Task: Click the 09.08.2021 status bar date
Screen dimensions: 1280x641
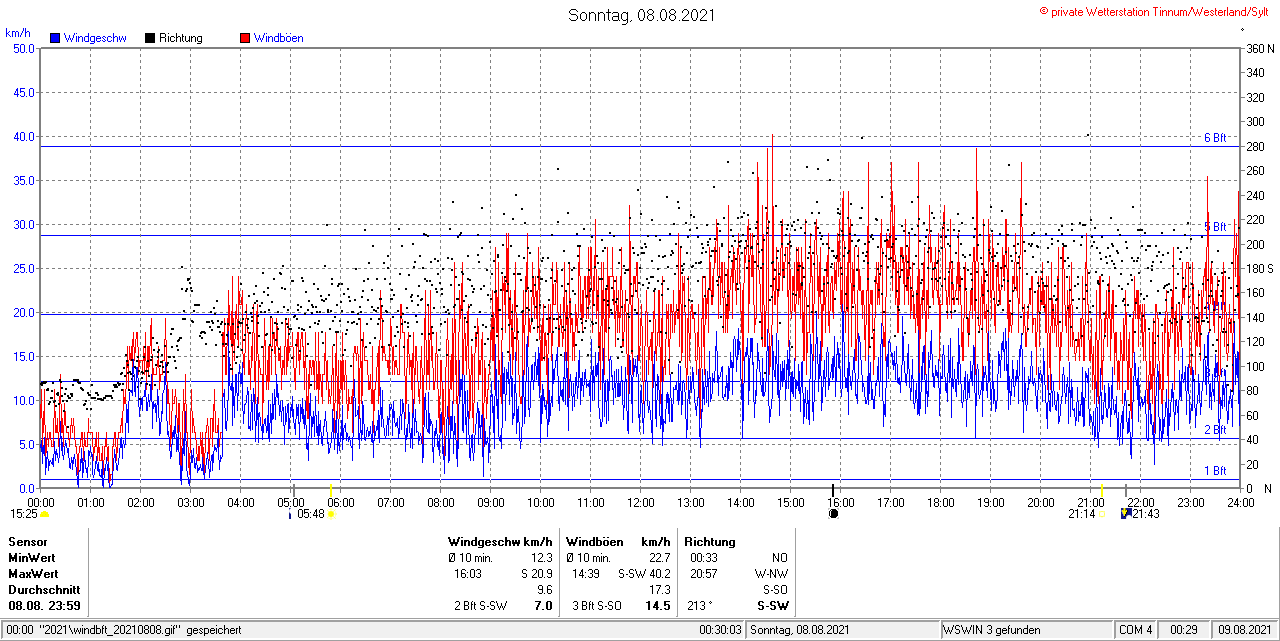Action: point(1244,630)
